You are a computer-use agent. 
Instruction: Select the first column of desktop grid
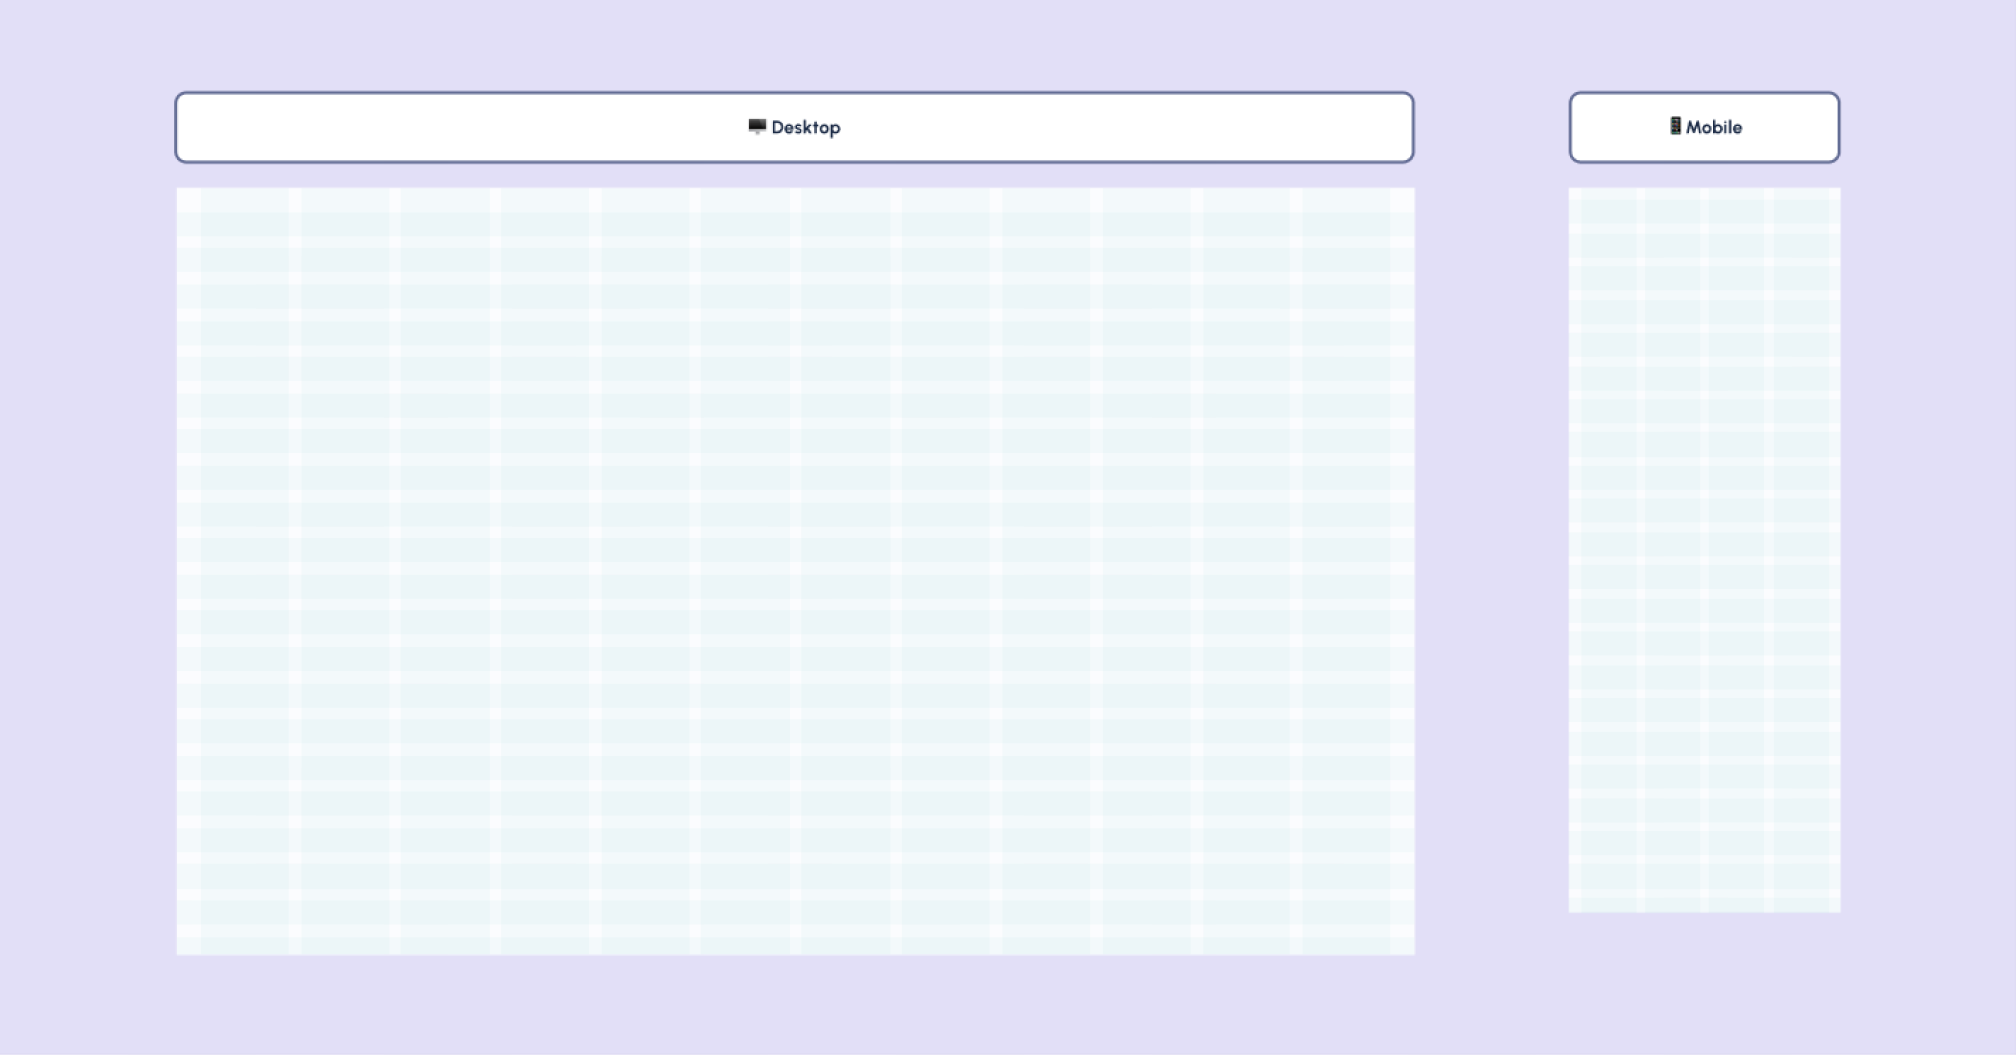pos(245,570)
